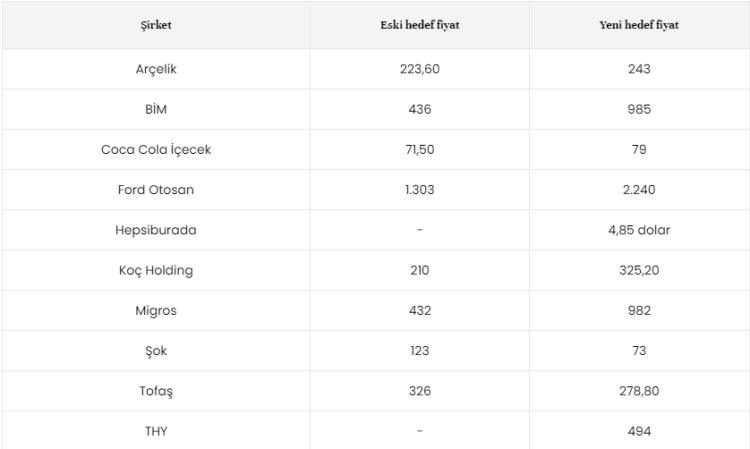Select THY's new target price 494

(639, 431)
